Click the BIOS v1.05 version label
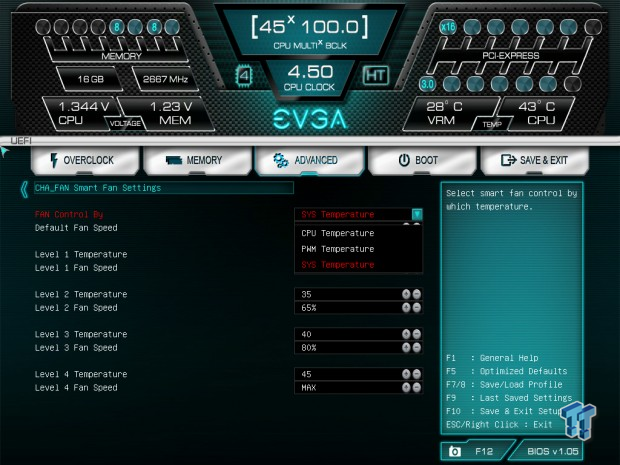This screenshot has height=465, width=620. 553,451
